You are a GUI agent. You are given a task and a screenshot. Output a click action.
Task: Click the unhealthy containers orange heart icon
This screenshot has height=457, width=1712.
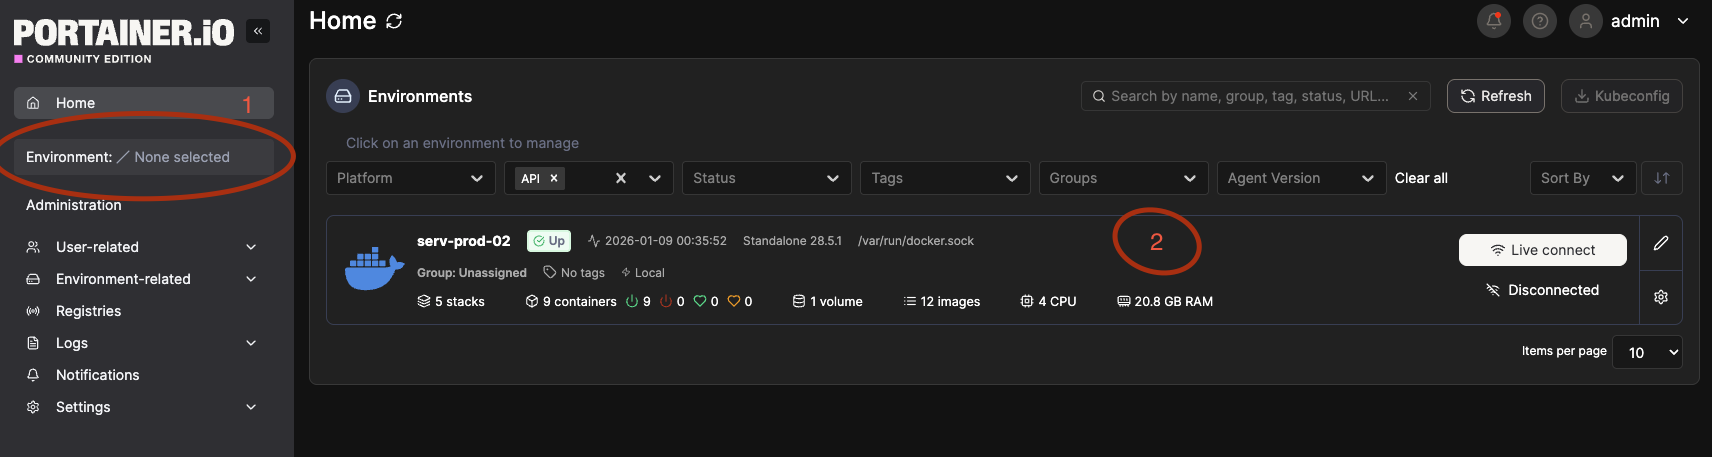734,301
